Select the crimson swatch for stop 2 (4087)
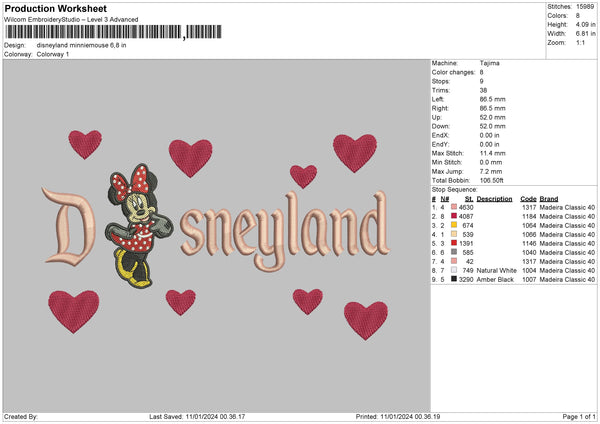This screenshot has height=424, width=600. [454, 216]
